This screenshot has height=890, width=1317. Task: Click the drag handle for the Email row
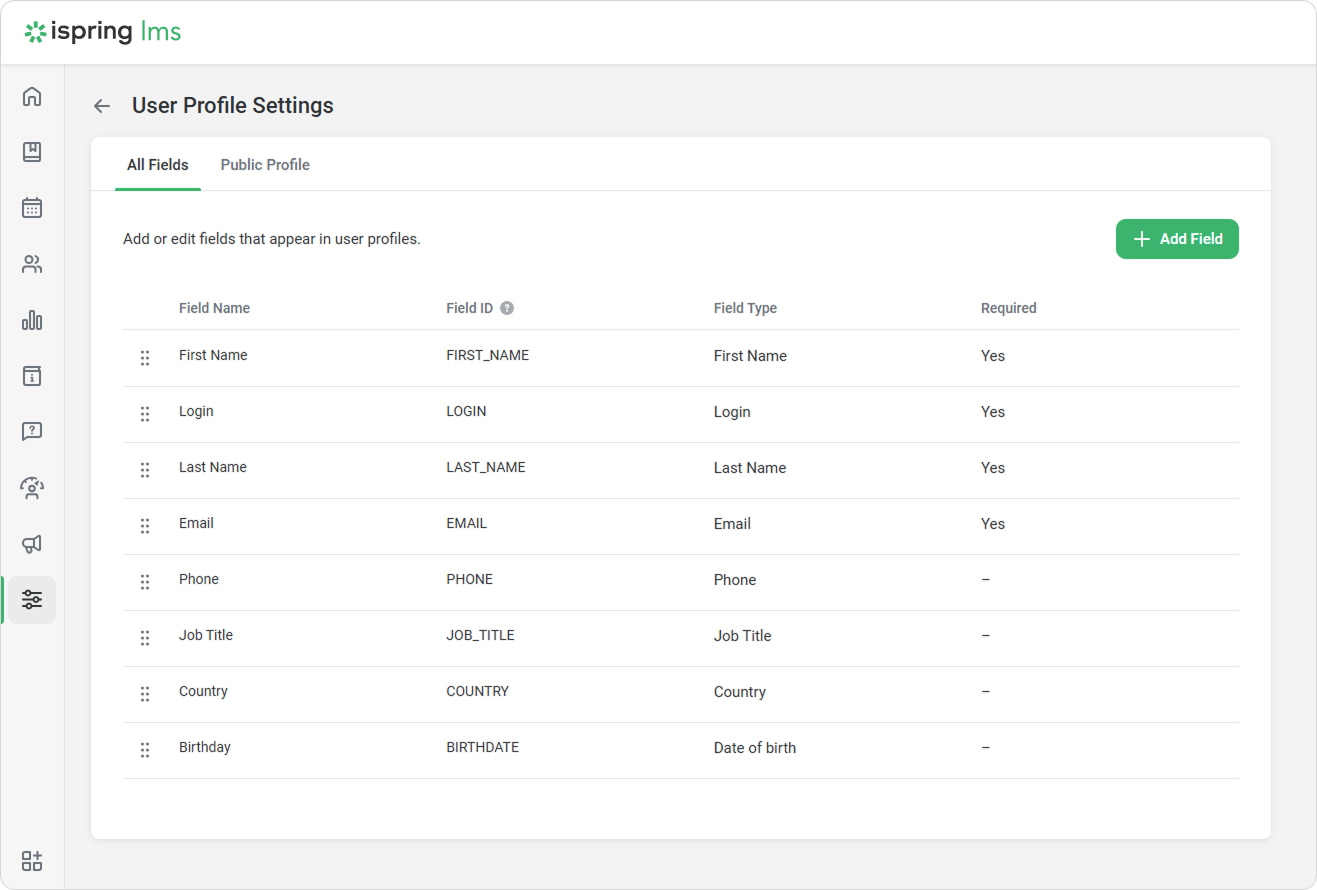point(145,525)
